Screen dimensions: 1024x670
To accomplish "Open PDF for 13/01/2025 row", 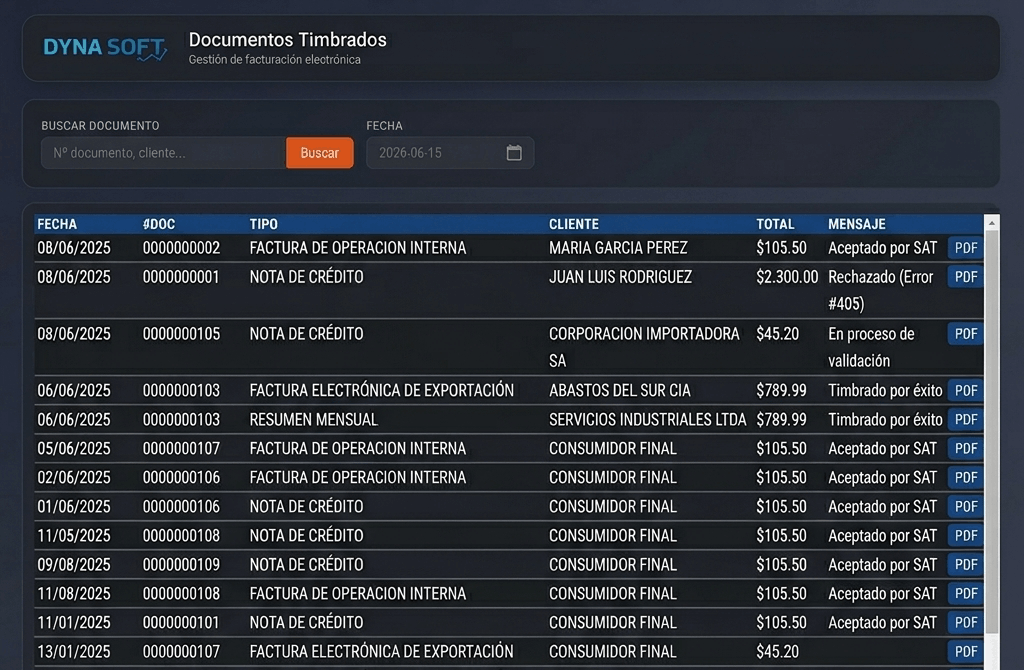I will coord(965,652).
